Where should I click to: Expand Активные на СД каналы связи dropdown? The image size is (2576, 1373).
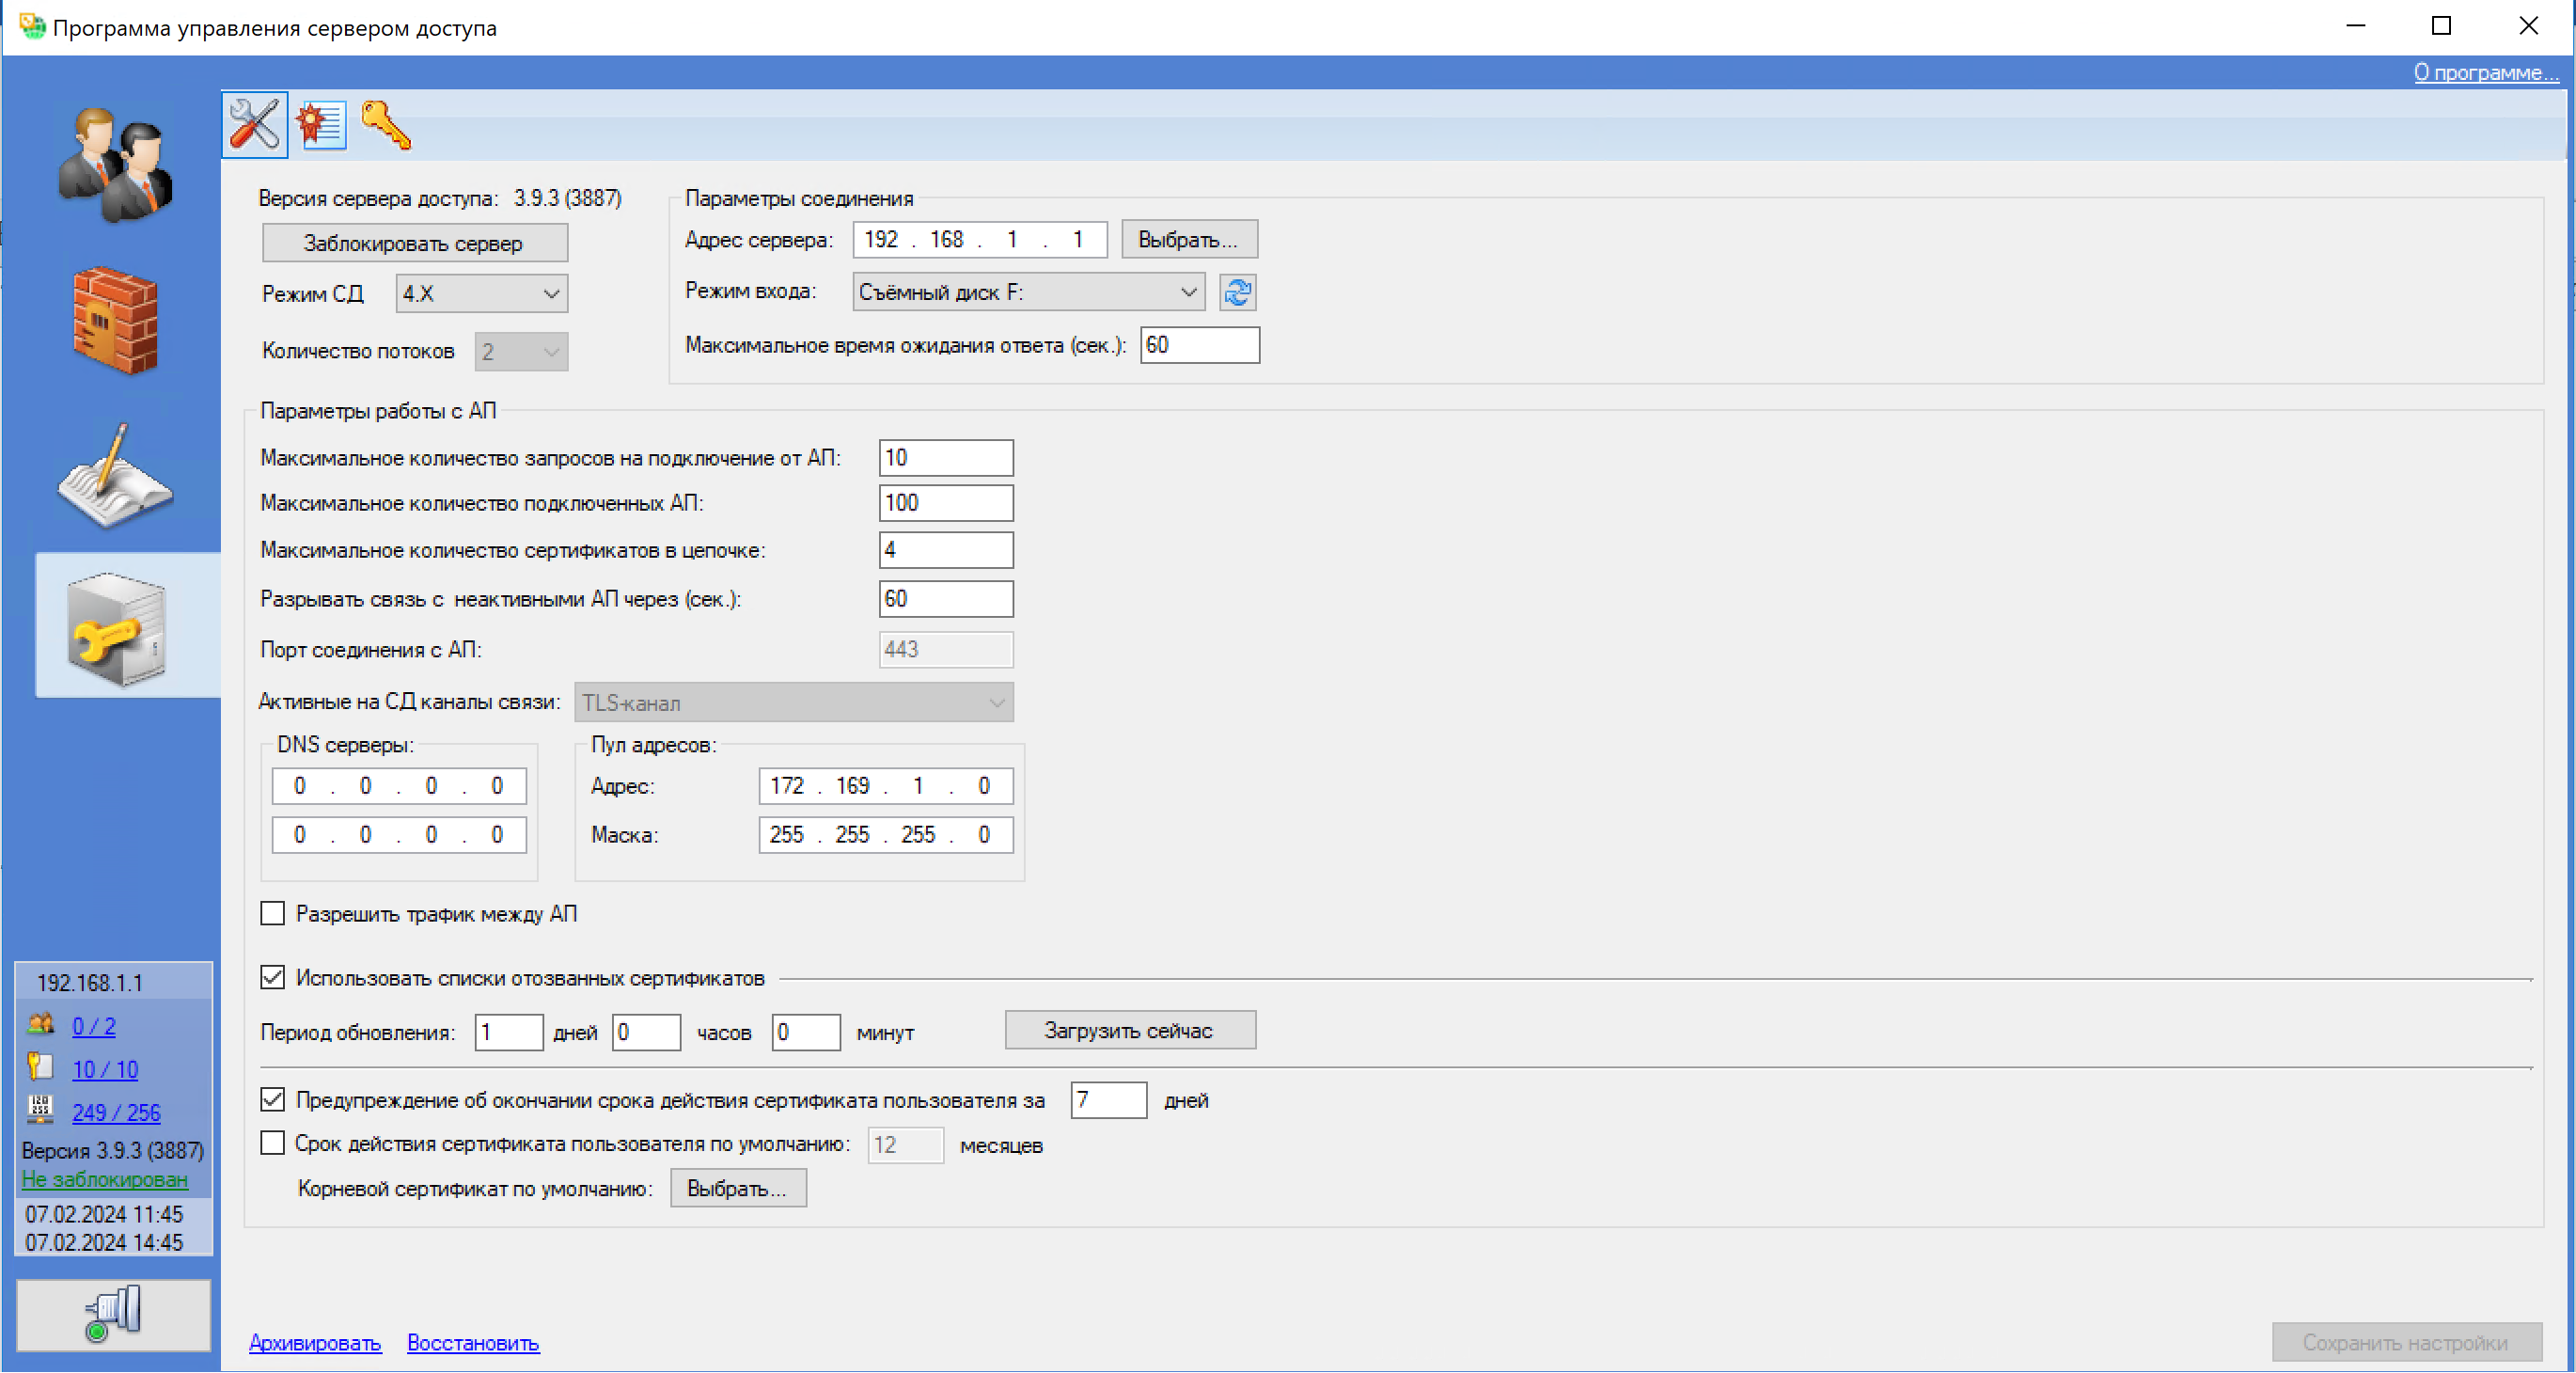(x=793, y=702)
